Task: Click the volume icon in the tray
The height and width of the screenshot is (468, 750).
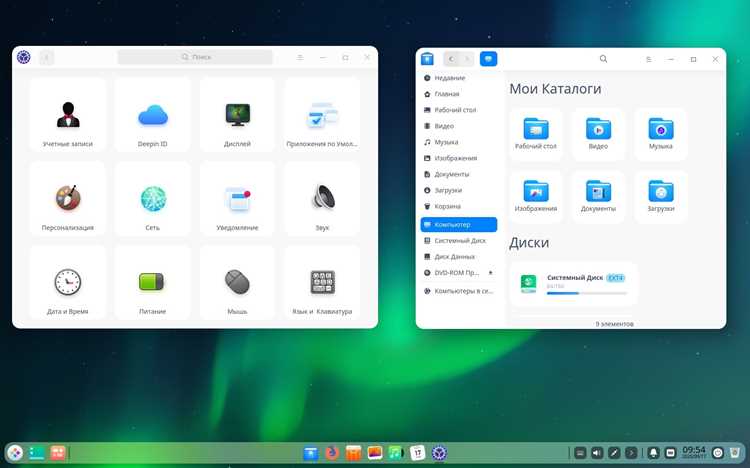Action: (x=597, y=453)
